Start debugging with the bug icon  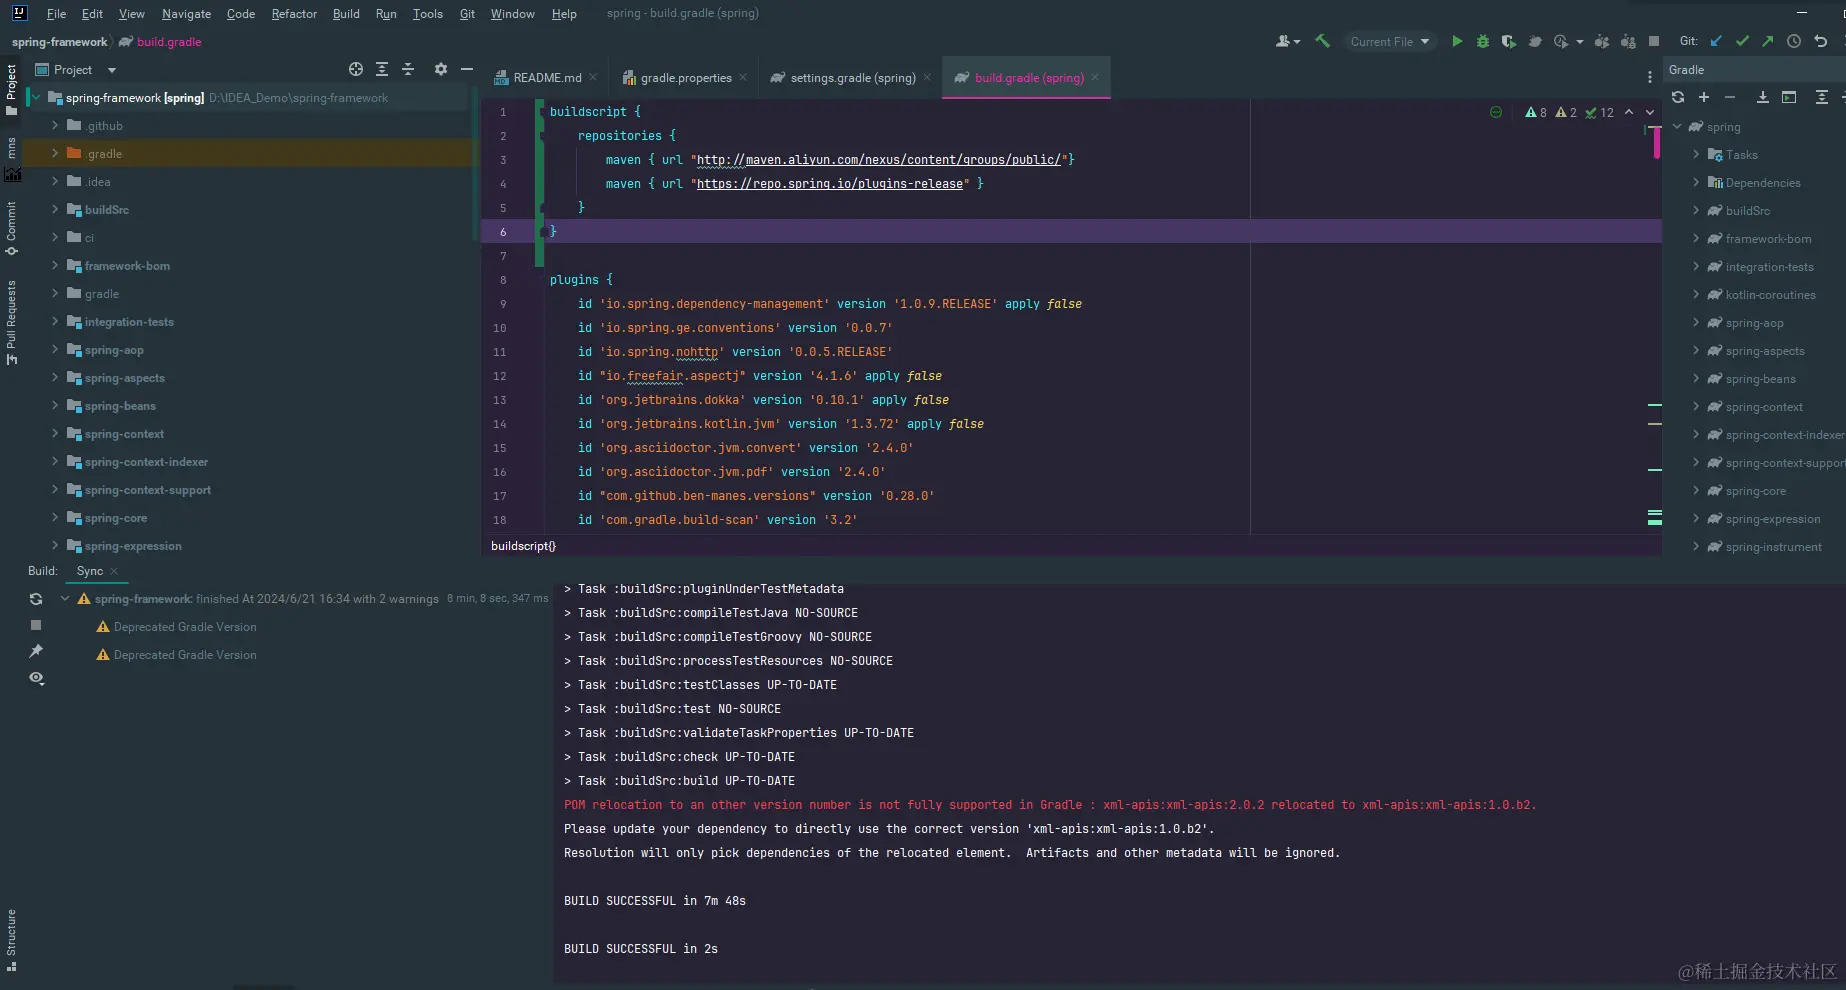(1483, 41)
